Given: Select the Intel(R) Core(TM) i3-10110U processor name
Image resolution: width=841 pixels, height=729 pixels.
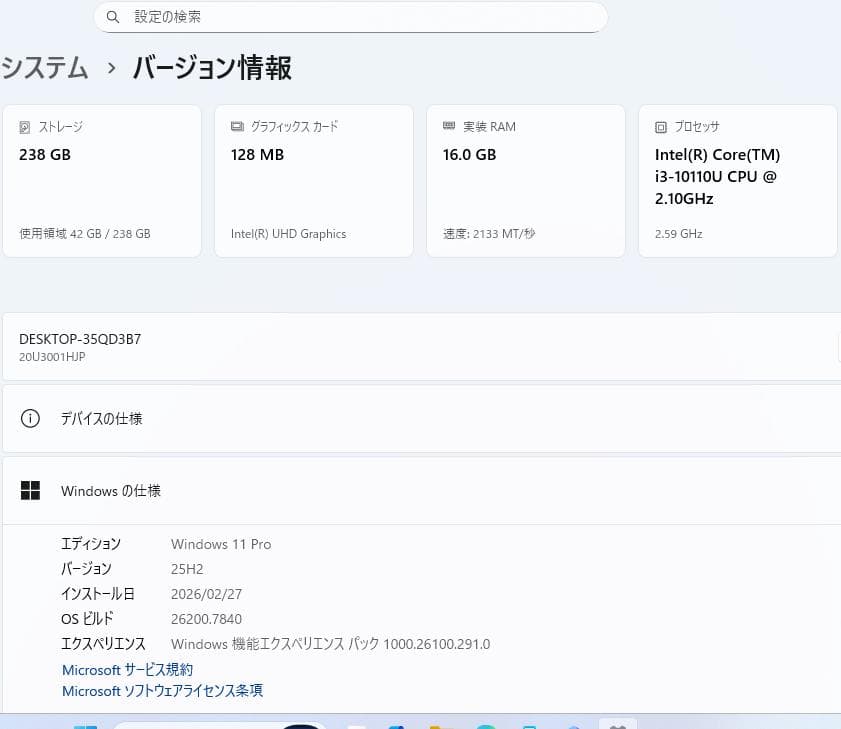Looking at the screenshot, I should (717, 177).
